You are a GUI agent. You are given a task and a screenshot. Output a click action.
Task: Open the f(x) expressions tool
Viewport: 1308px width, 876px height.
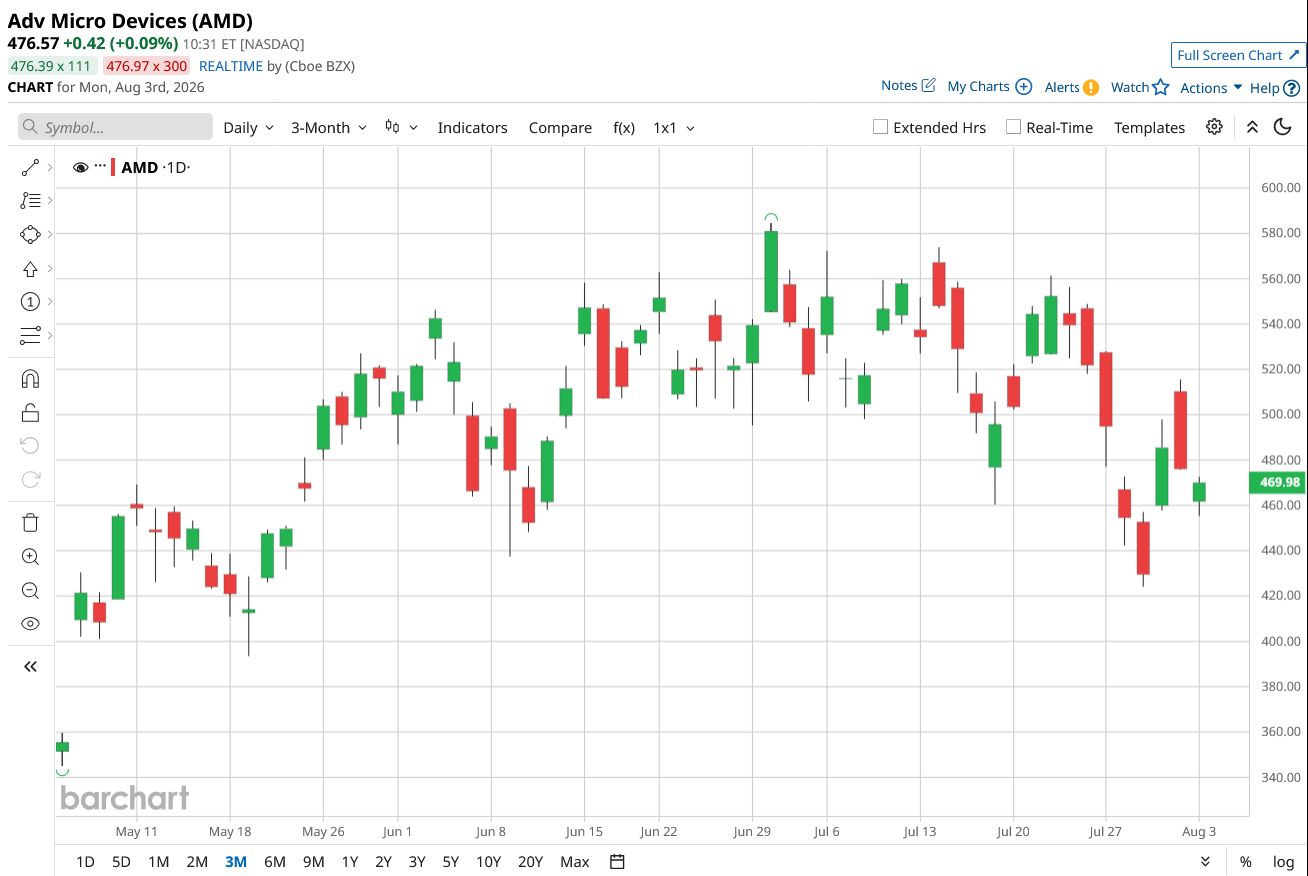click(624, 127)
